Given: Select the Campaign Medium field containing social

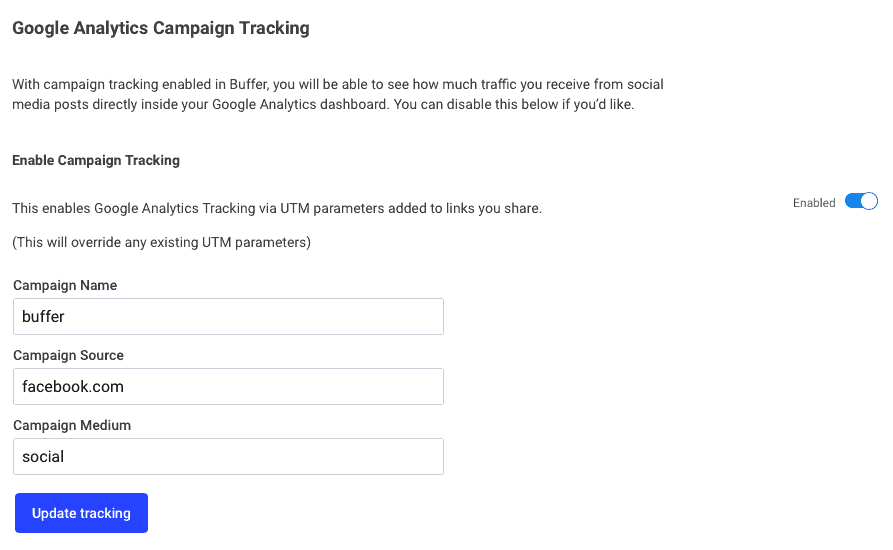Looking at the screenshot, I should (228, 457).
